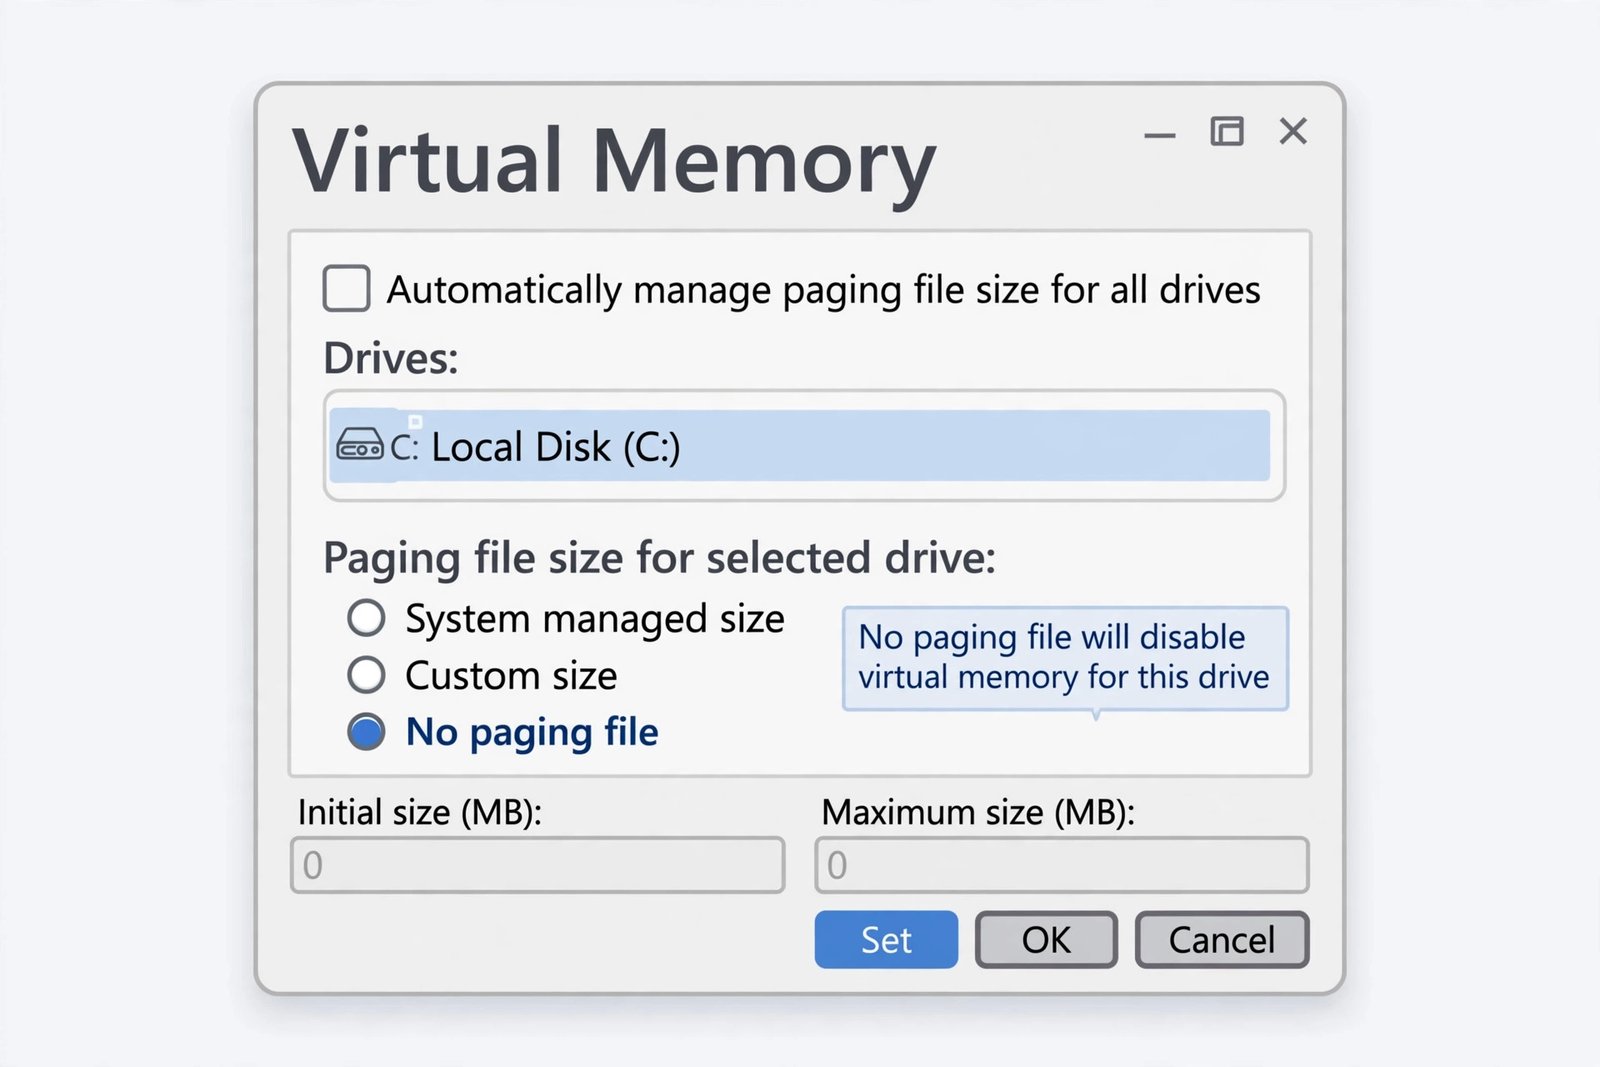1600x1067 pixels.
Task: Click the 'Initial size (MB):' label
Action: 420,812
